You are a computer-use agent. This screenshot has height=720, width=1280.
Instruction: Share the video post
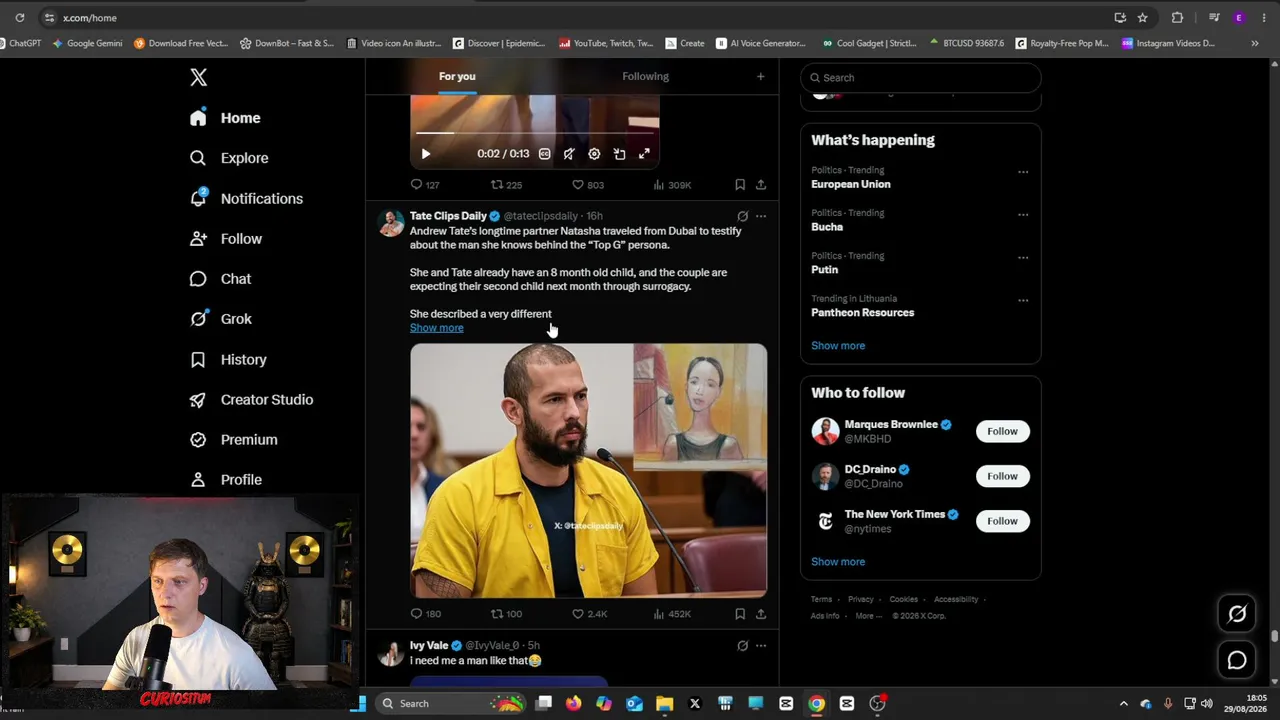coord(761,185)
